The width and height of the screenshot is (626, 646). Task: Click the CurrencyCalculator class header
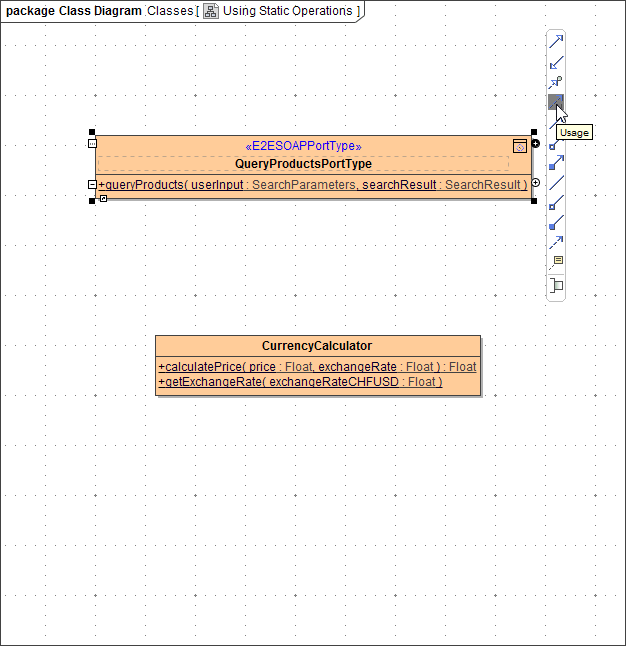click(x=317, y=346)
